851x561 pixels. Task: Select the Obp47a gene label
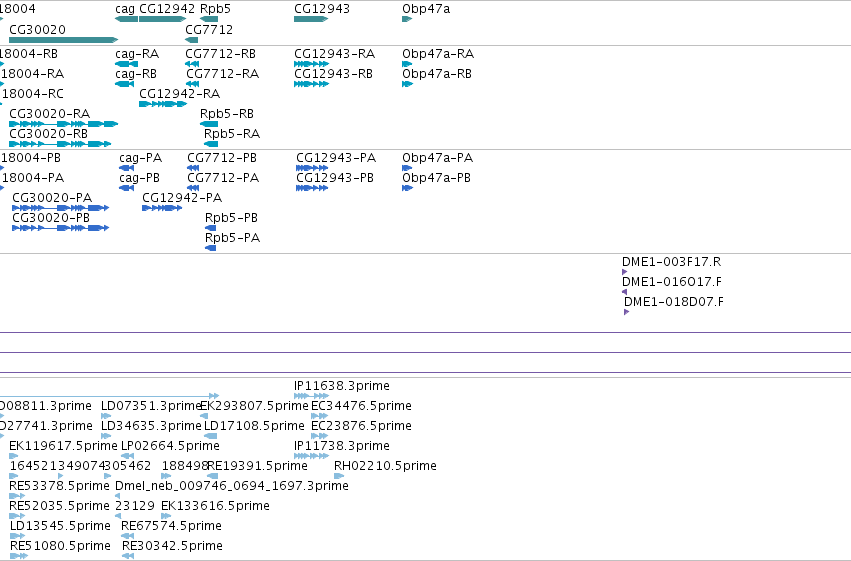426,9
